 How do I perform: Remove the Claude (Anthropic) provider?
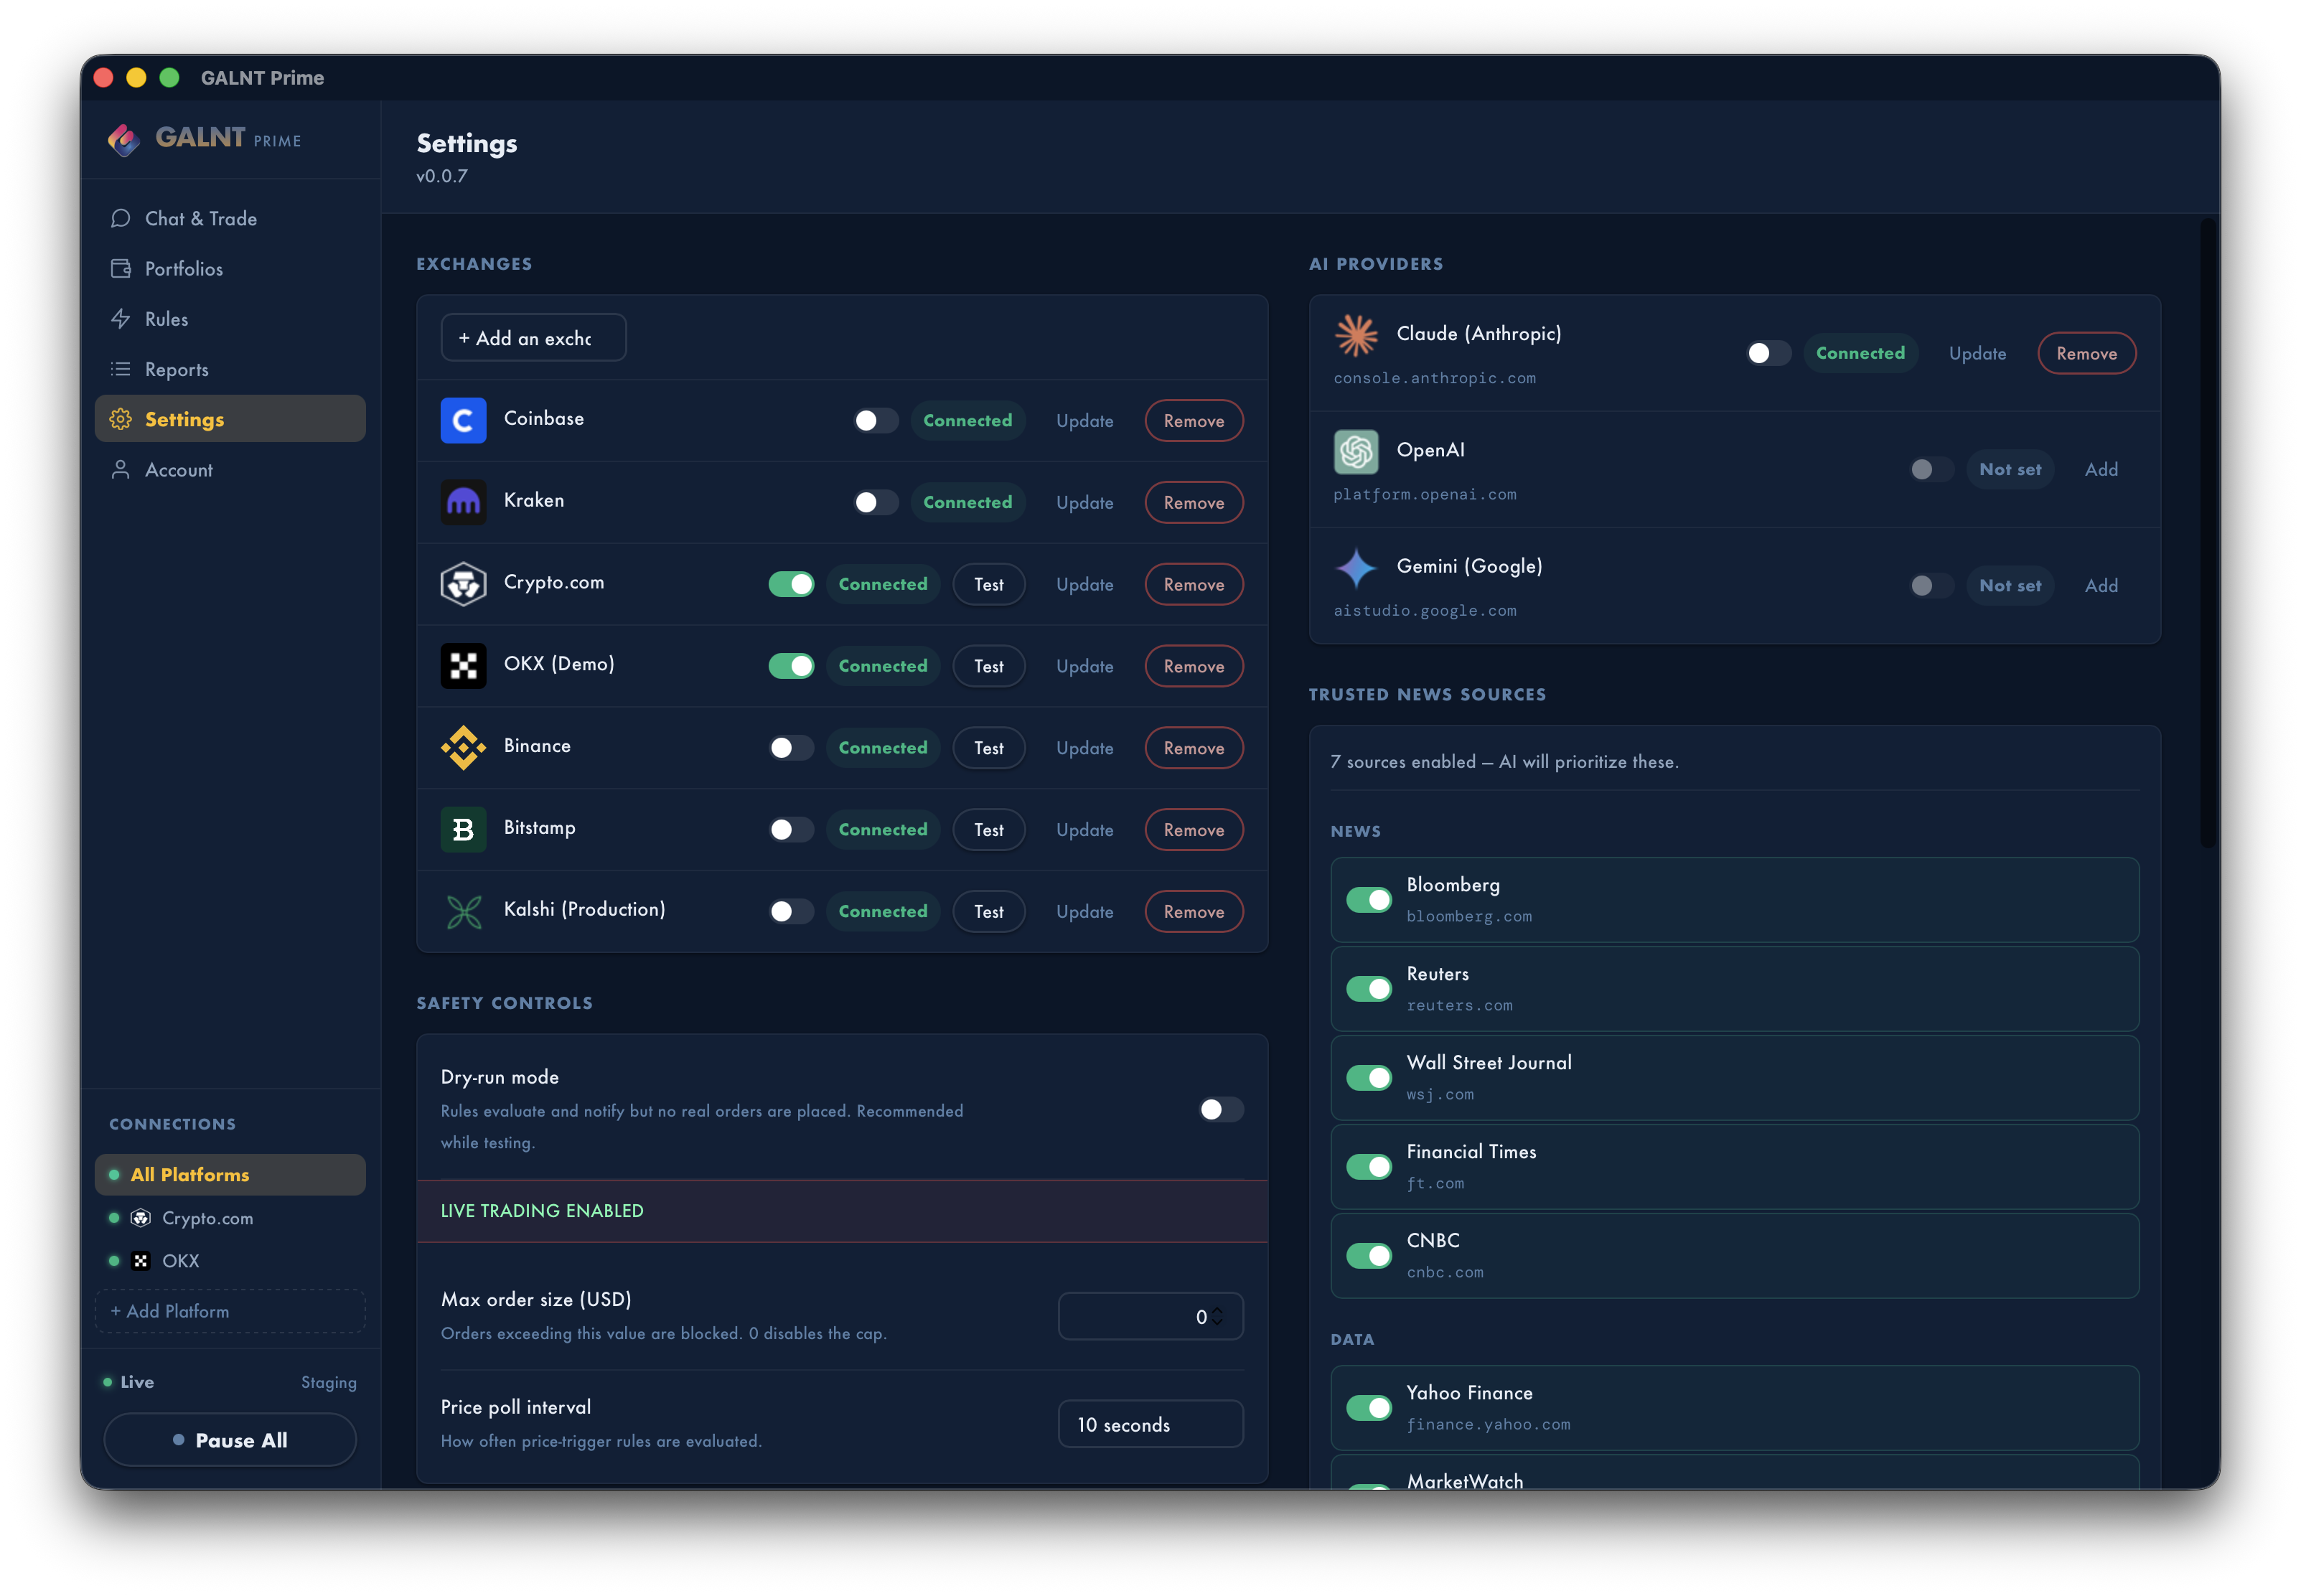(2087, 354)
